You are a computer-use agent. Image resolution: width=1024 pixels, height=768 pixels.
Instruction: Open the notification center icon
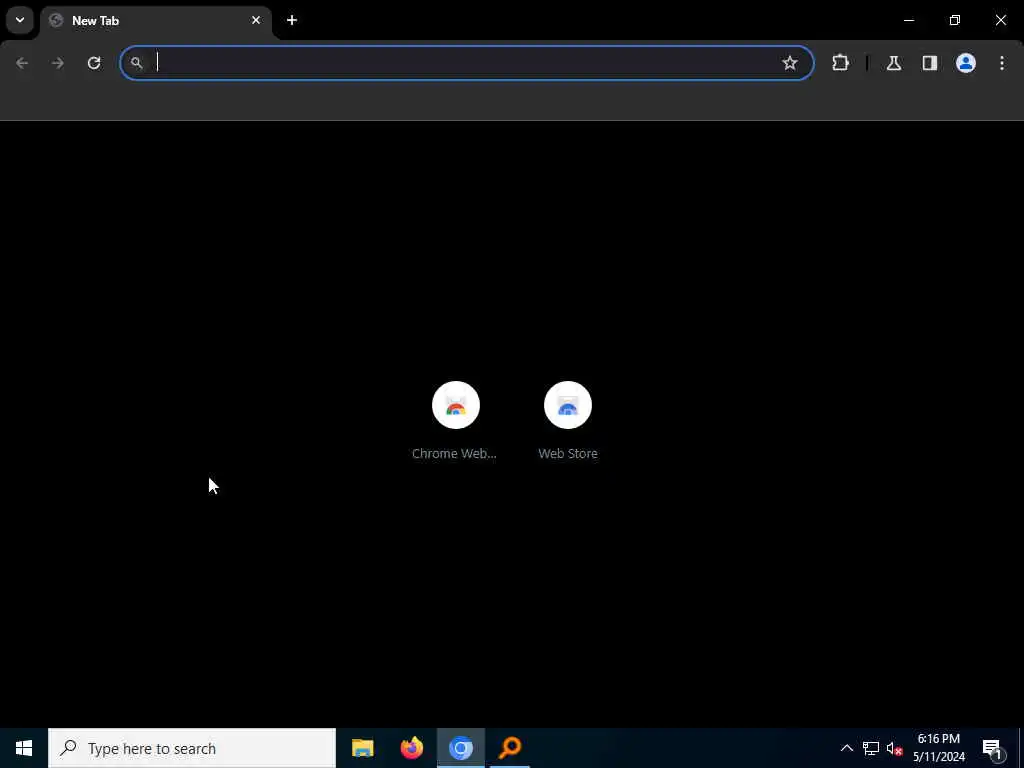point(993,748)
